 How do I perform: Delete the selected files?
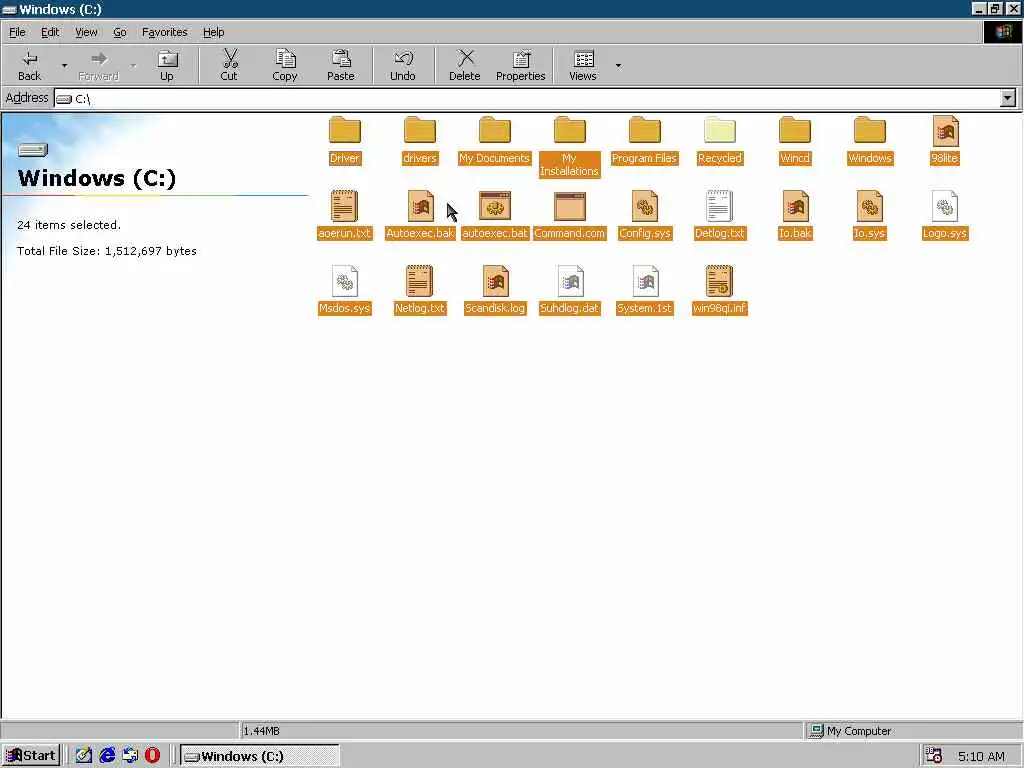464,65
